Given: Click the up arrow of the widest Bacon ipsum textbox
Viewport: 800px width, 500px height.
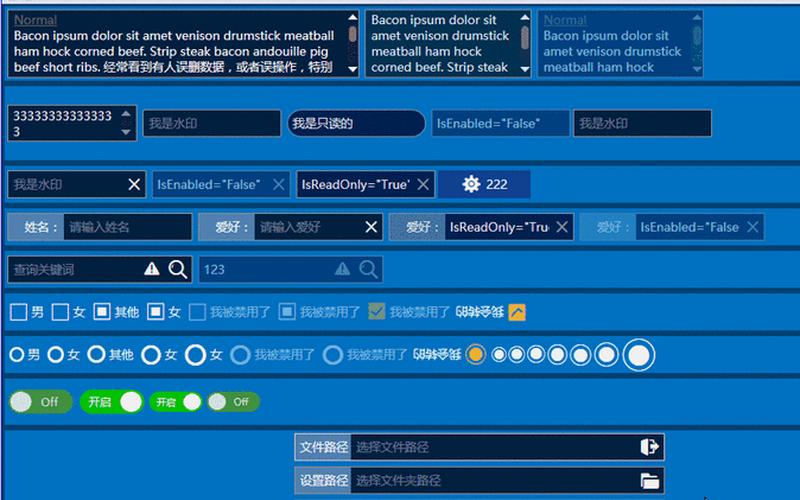Looking at the screenshot, I should click(x=353, y=17).
